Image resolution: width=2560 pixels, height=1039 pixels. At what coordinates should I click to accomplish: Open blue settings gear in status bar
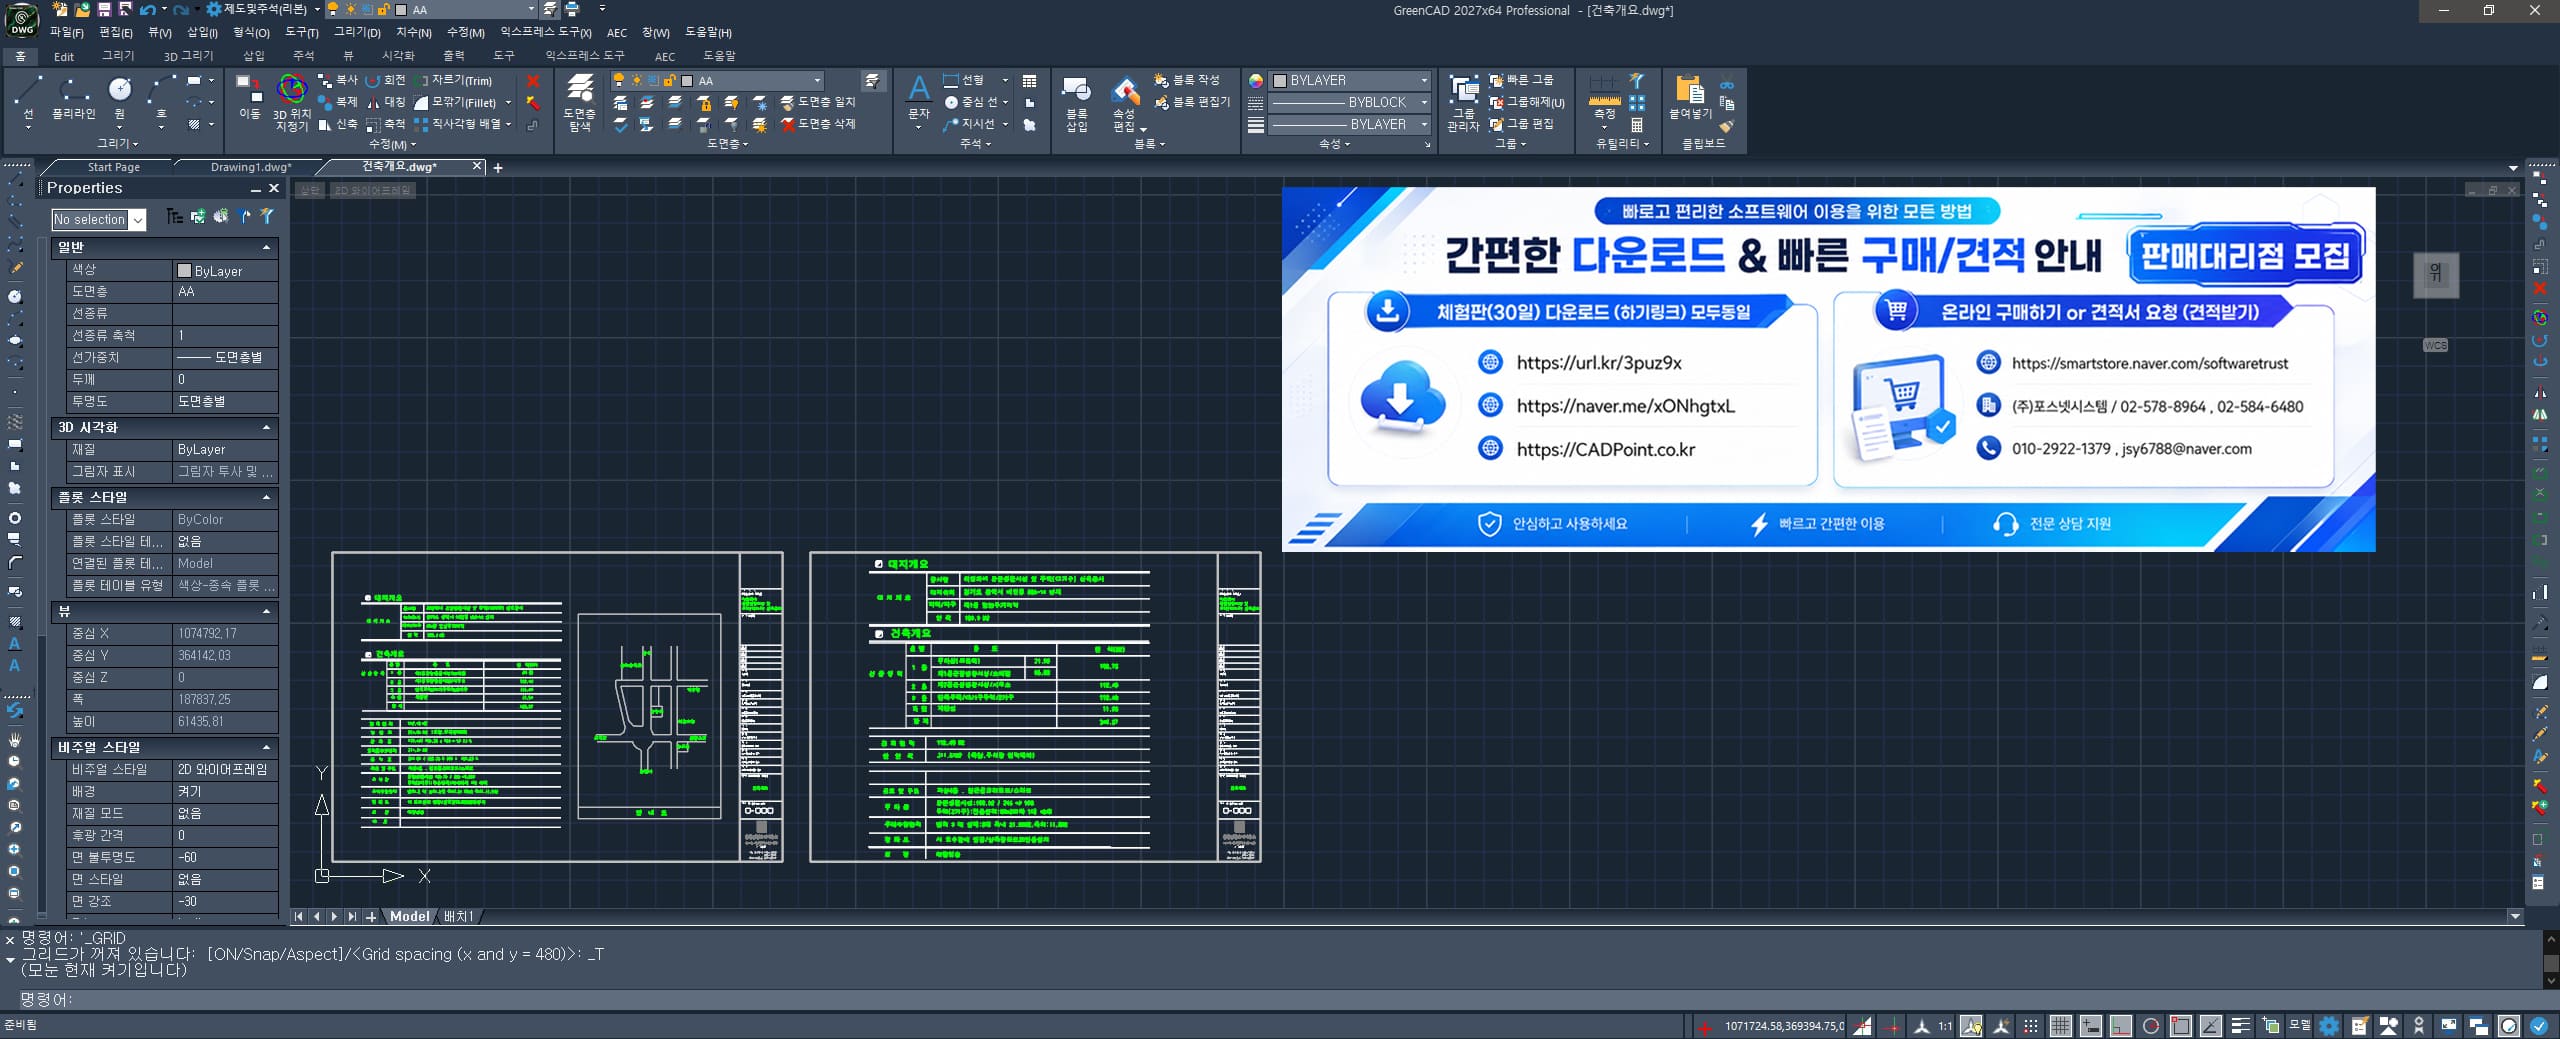click(2330, 1026)
